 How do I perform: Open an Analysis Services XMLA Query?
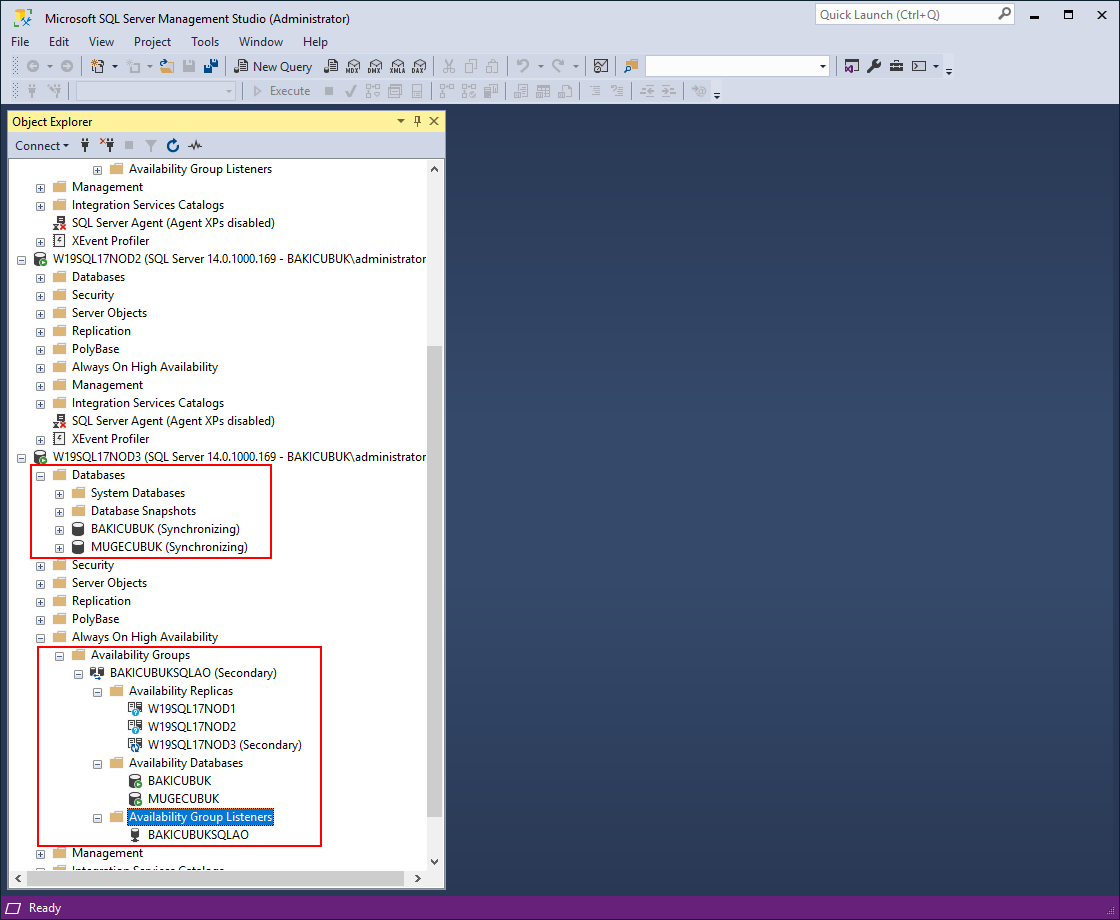click(x=397, y=66)
